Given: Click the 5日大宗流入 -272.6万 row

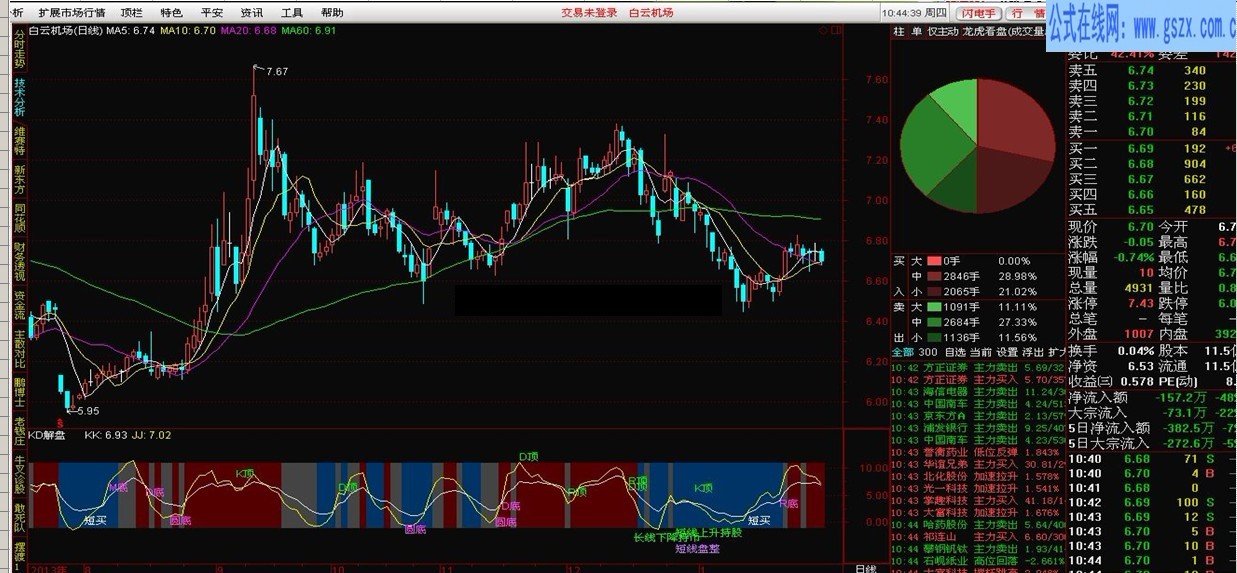Looking at the screenshot, I should coord(1152,443).
